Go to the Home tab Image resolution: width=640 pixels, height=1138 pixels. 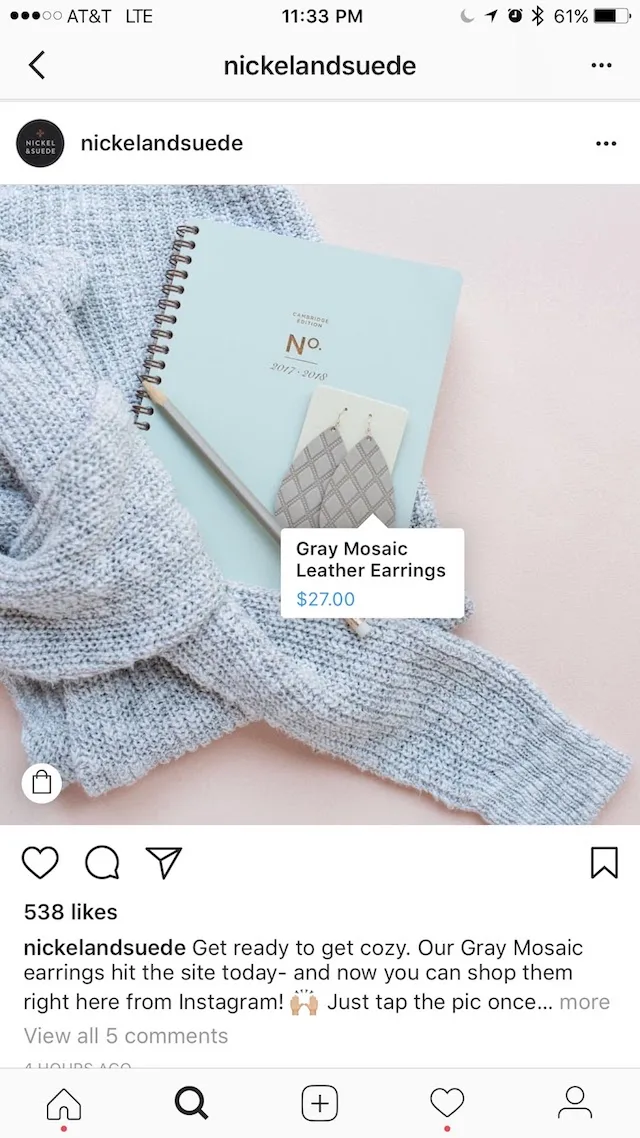tap(64, 1104)
